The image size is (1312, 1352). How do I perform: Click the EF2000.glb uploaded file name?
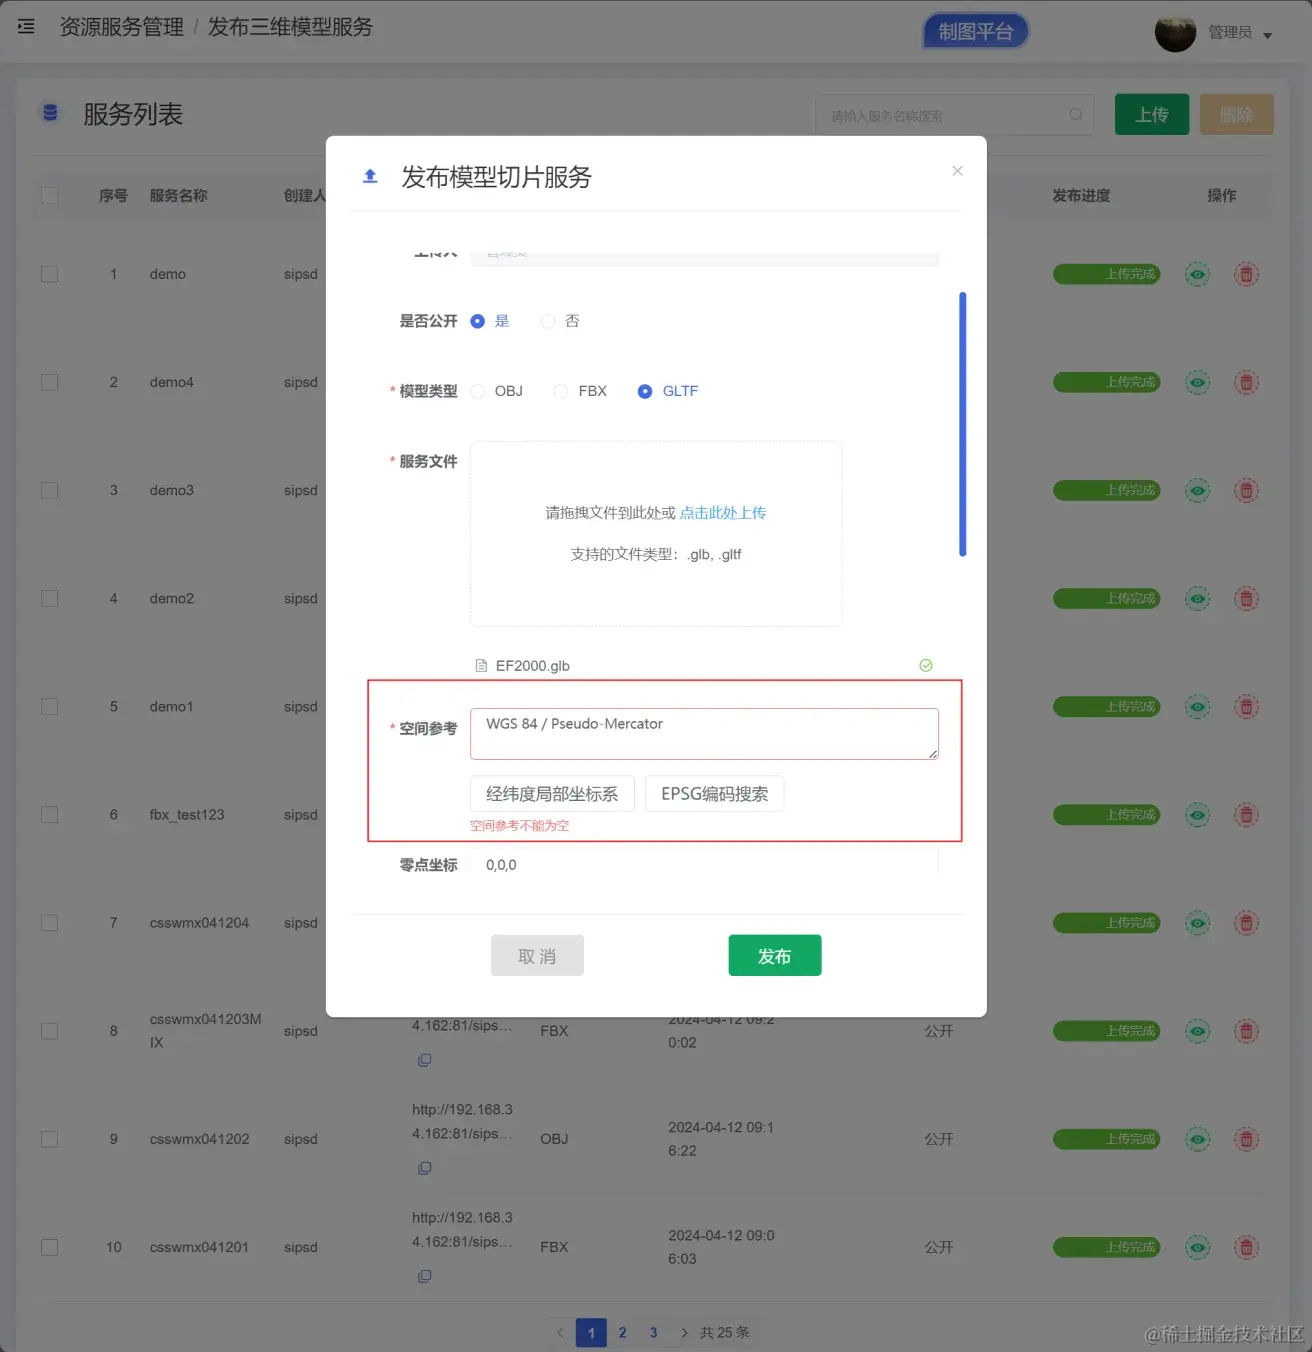533,666
